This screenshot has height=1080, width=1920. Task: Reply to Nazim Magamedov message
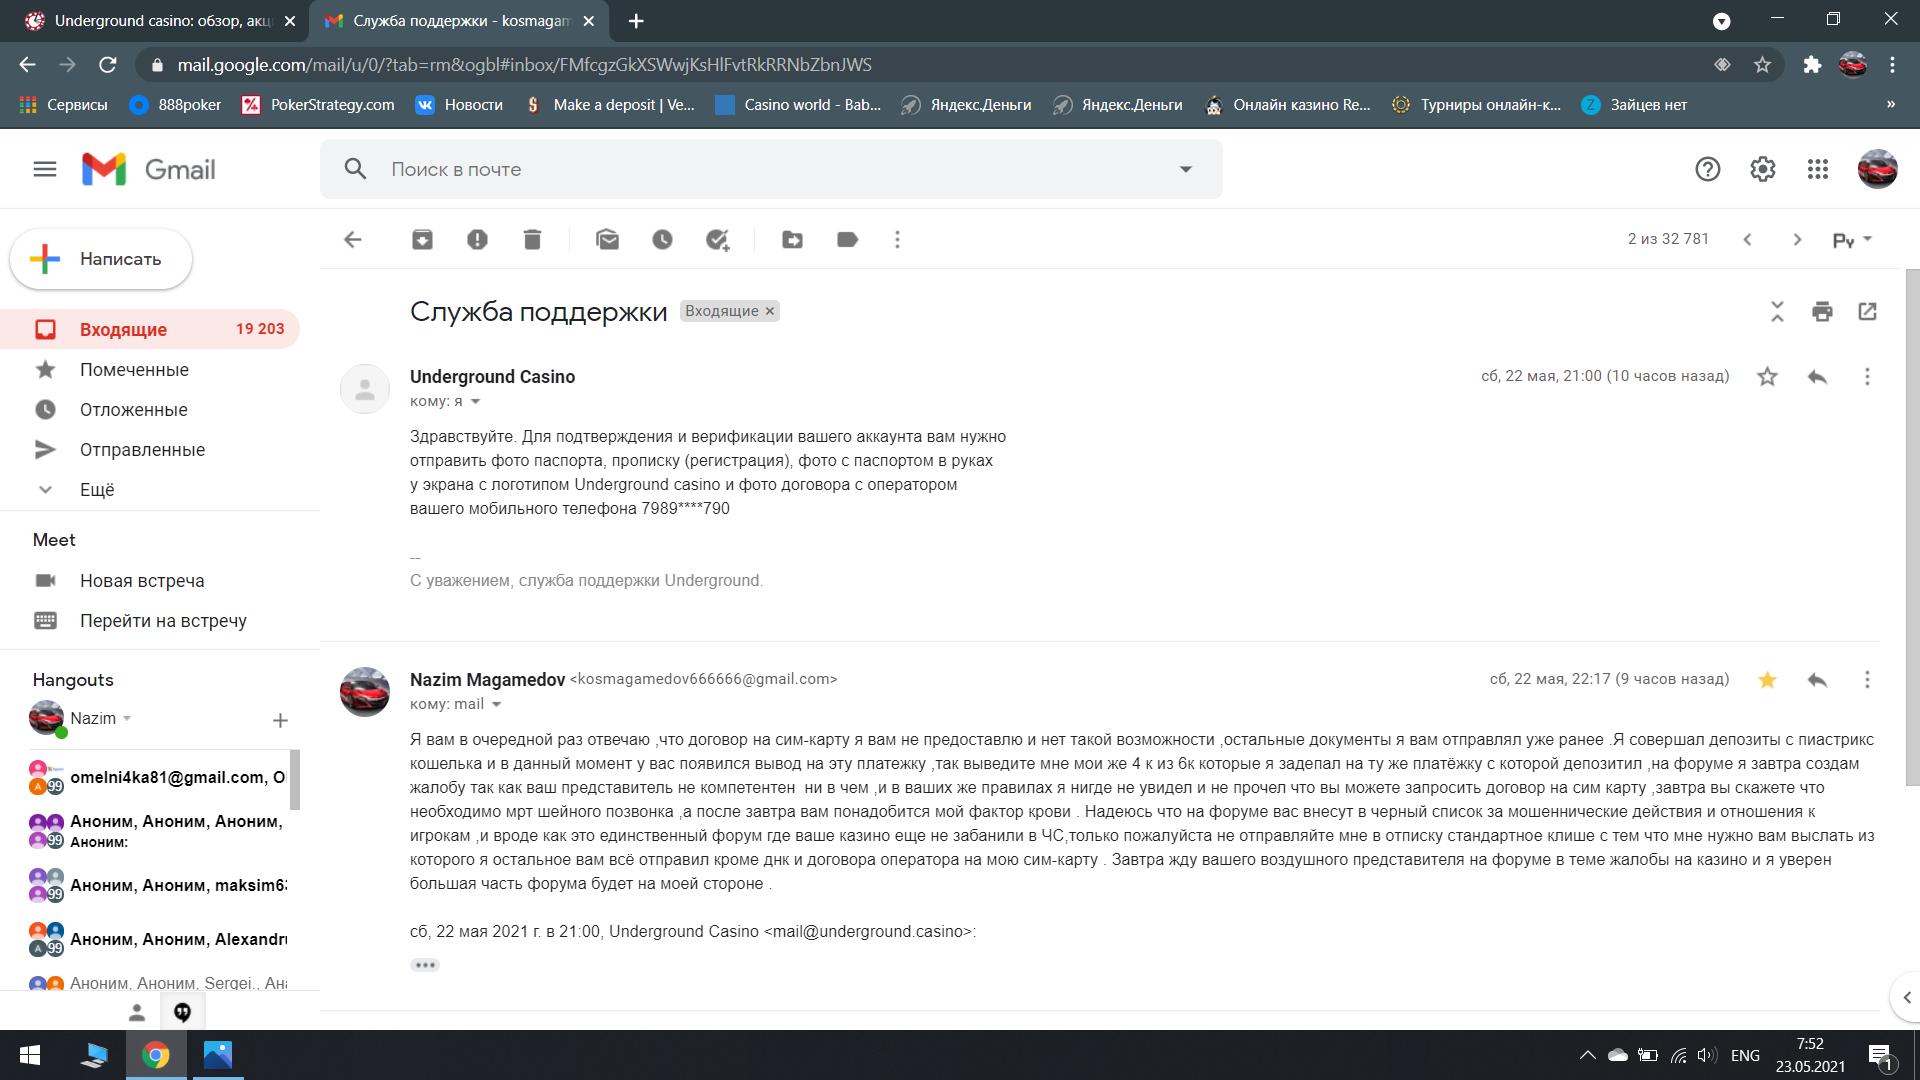[1817, 680]
